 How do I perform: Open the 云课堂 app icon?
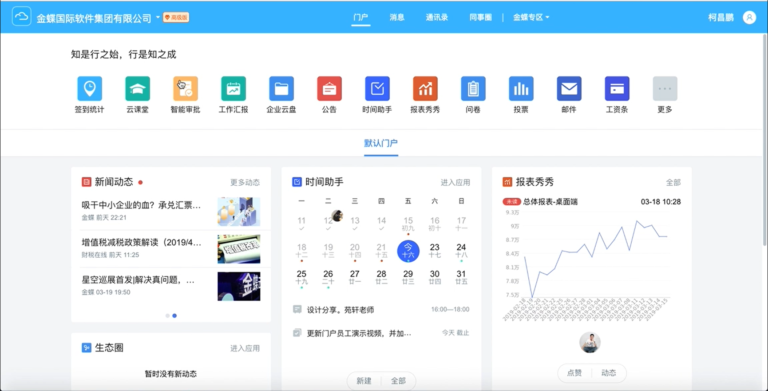[x=138, y=89]
